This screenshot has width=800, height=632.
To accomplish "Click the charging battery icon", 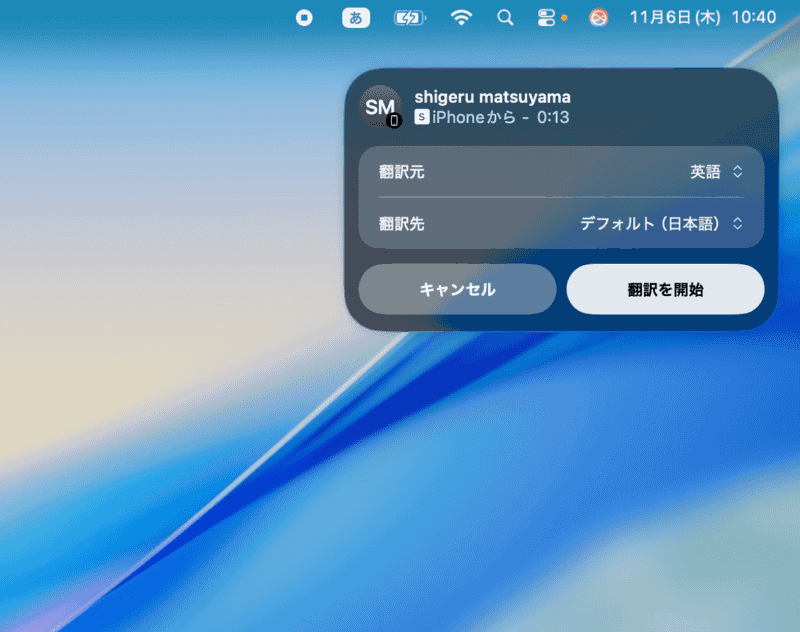I will pyautogui.click(x=409, y=17).
